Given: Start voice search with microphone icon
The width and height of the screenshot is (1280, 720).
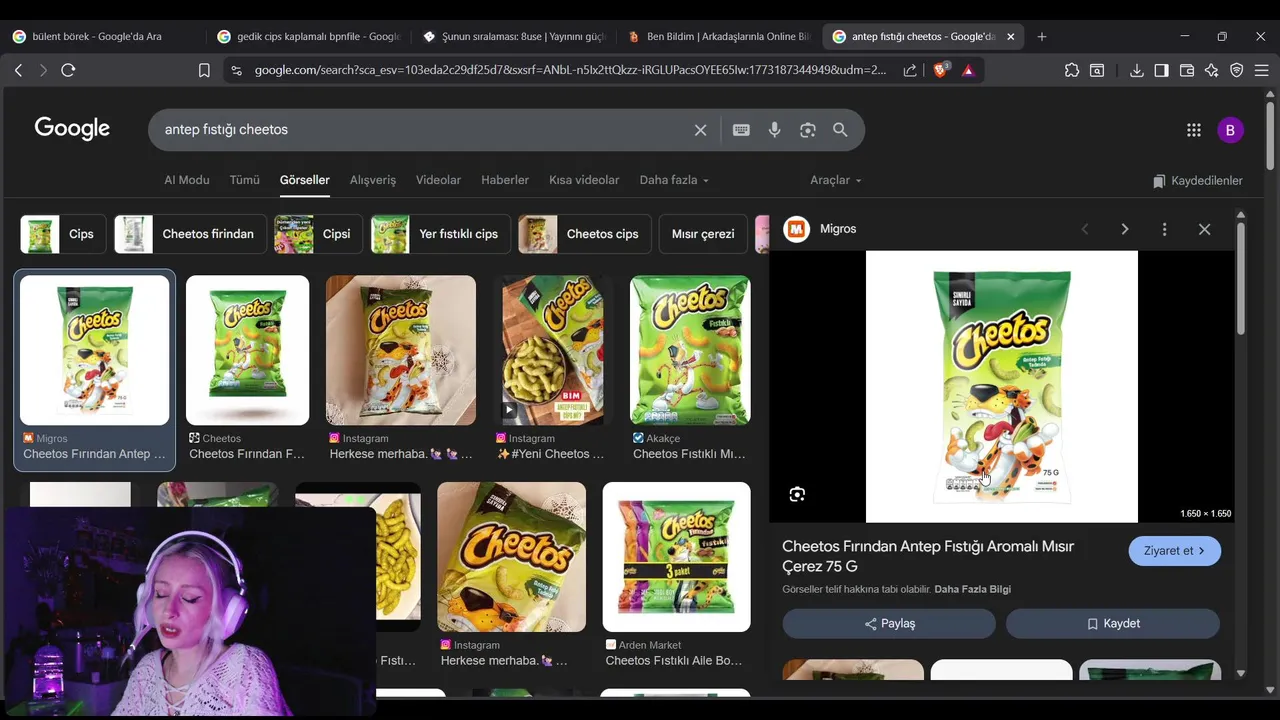Looking at the screenshot, I should [x=774, y=130].
